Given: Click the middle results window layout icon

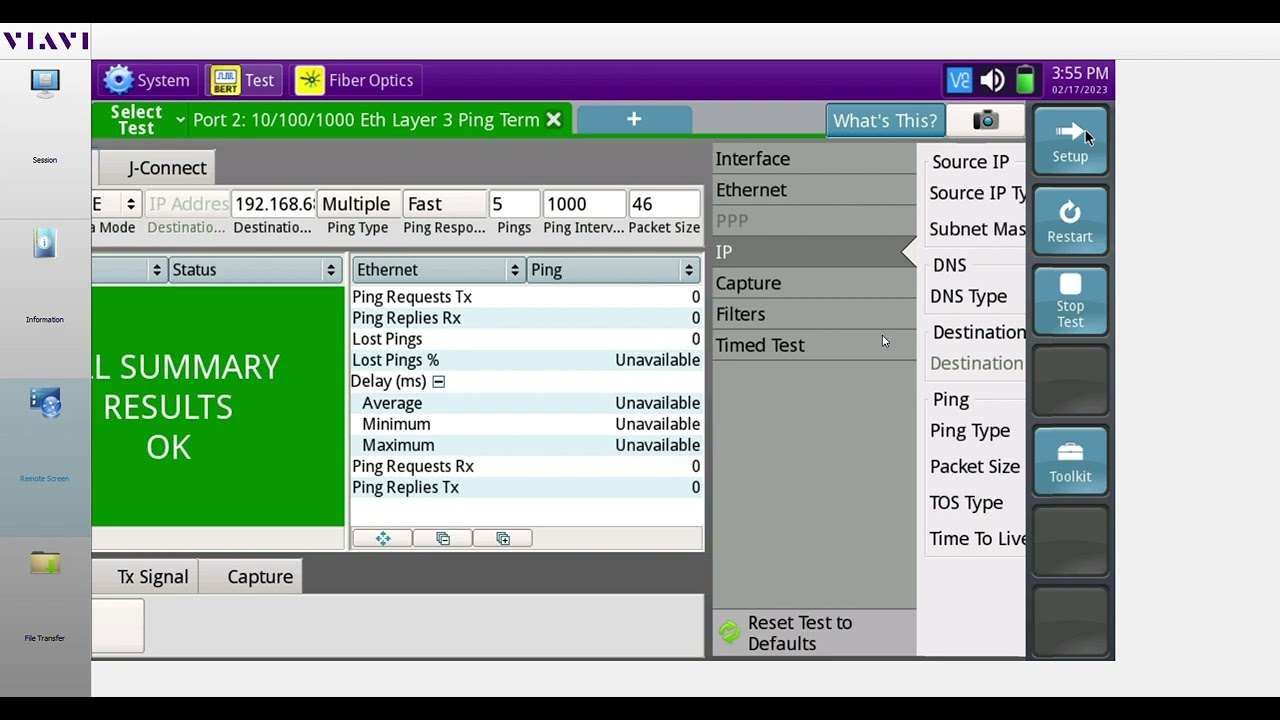Looking at the screenshot, I should coord(443,538).
